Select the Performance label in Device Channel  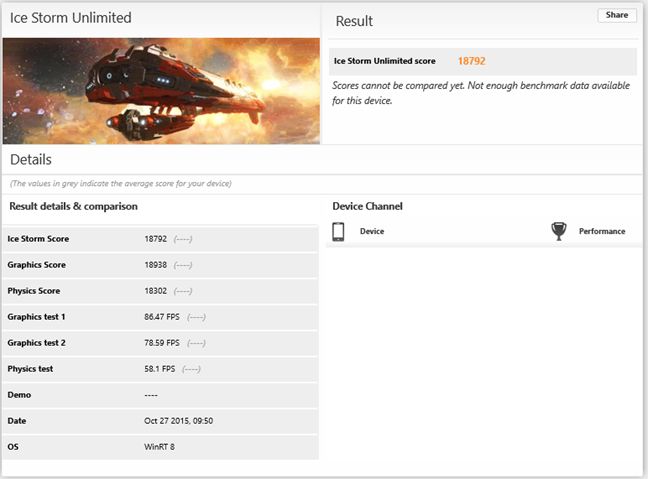(x=602, y=231)
